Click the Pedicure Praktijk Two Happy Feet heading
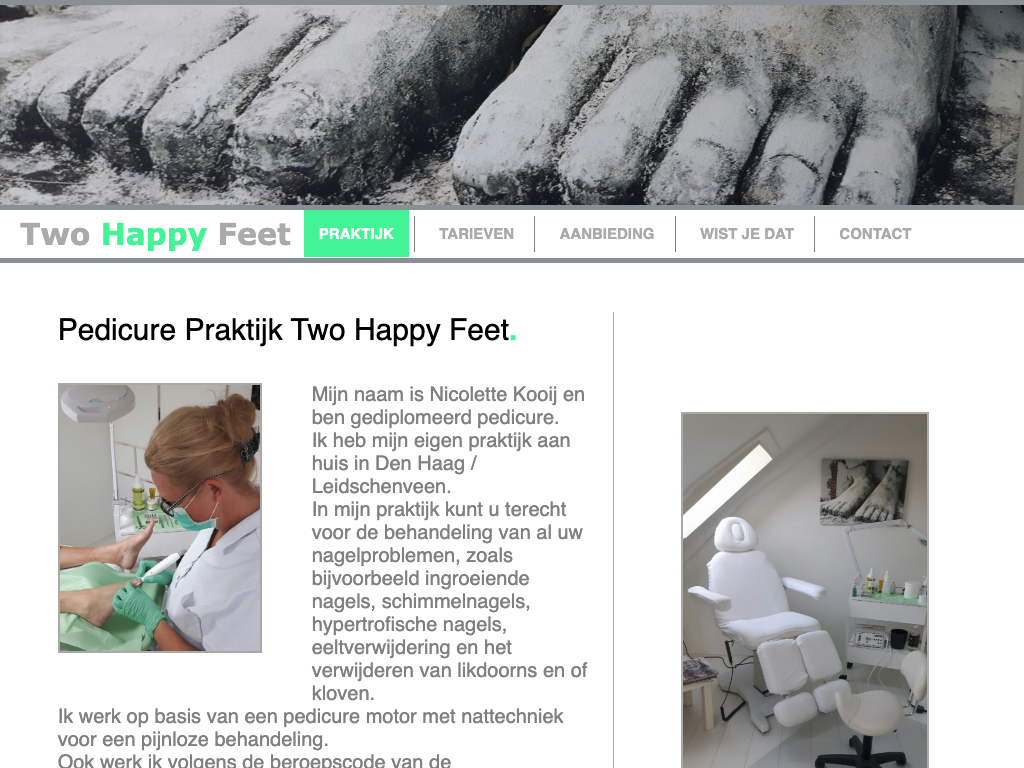The image size is (1024, 768). [287, 330]
